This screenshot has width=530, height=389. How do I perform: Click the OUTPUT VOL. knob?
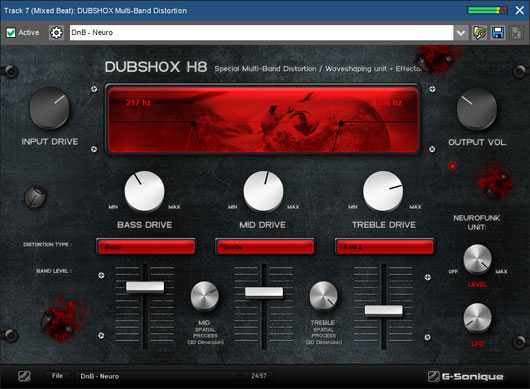(477, 110)
